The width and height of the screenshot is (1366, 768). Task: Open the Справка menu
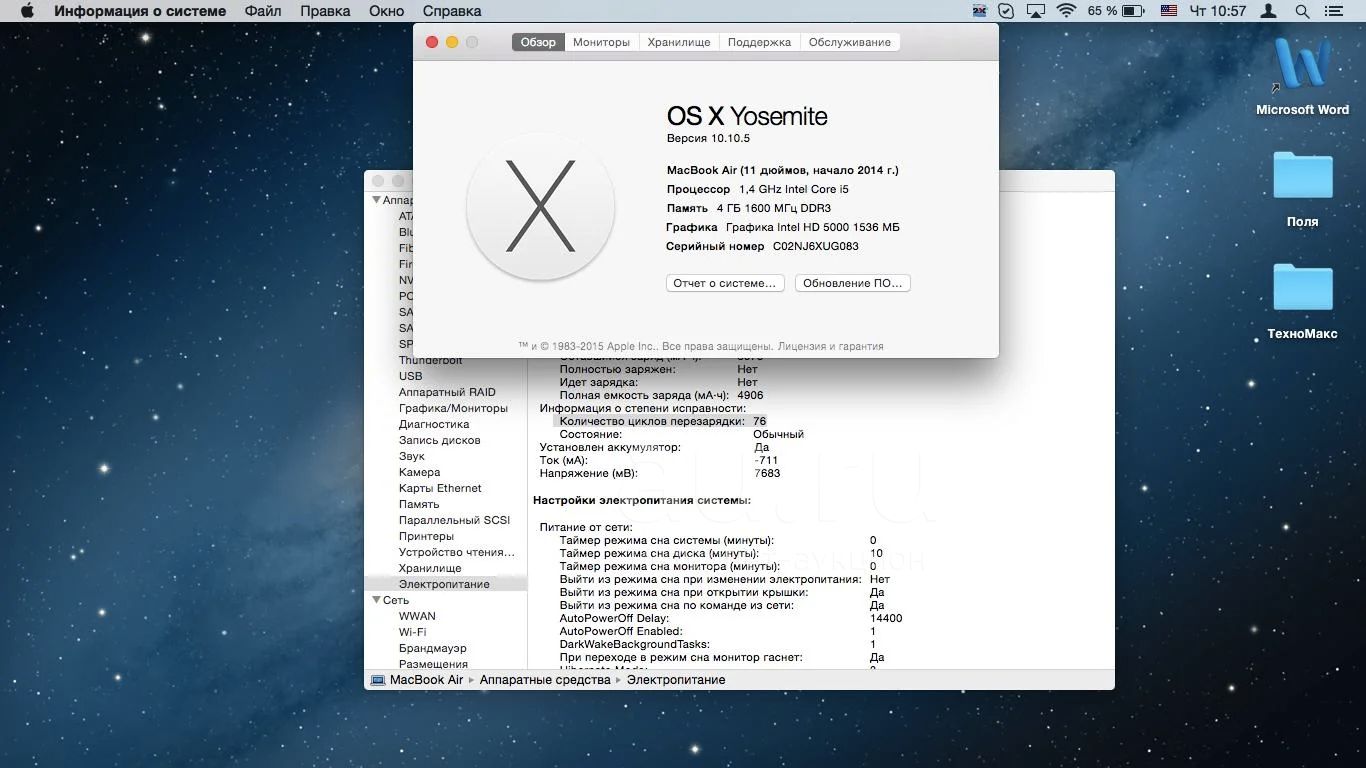tap(451, 11)
